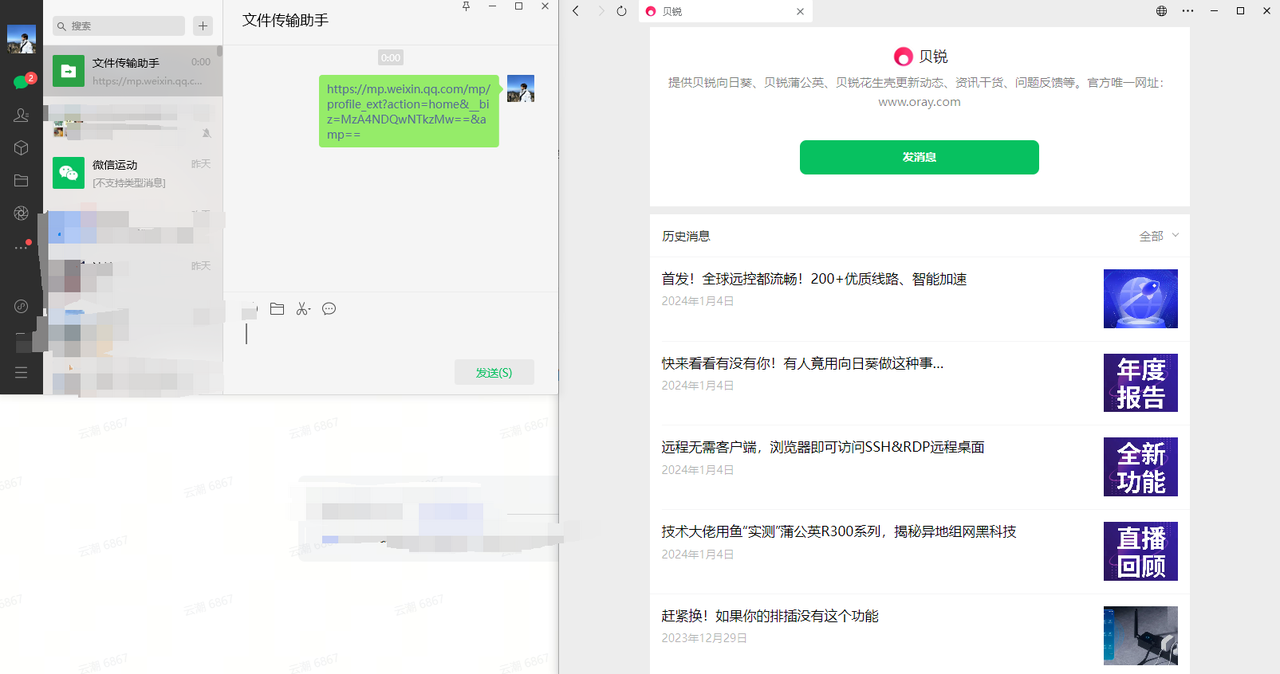Click the muted bell icon on second conversation

click(x=206, y=132)
